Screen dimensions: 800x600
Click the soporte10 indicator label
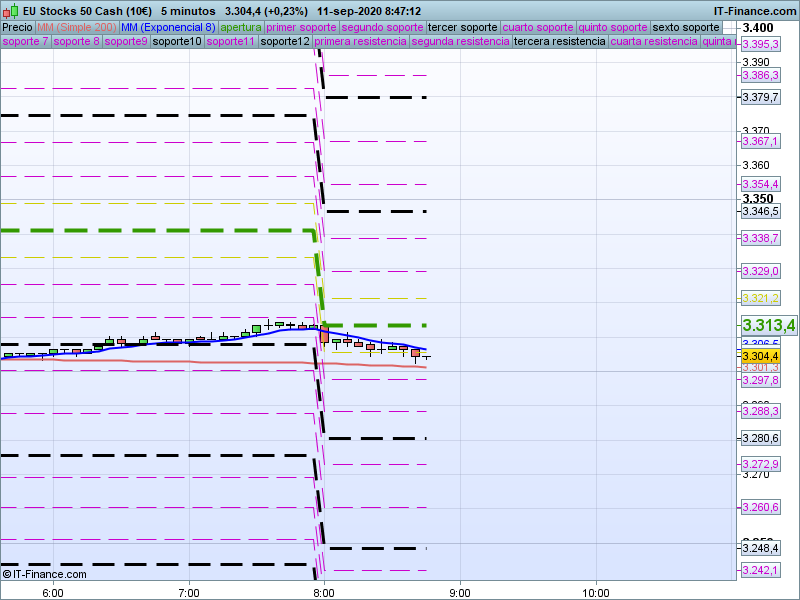point(178,42)
